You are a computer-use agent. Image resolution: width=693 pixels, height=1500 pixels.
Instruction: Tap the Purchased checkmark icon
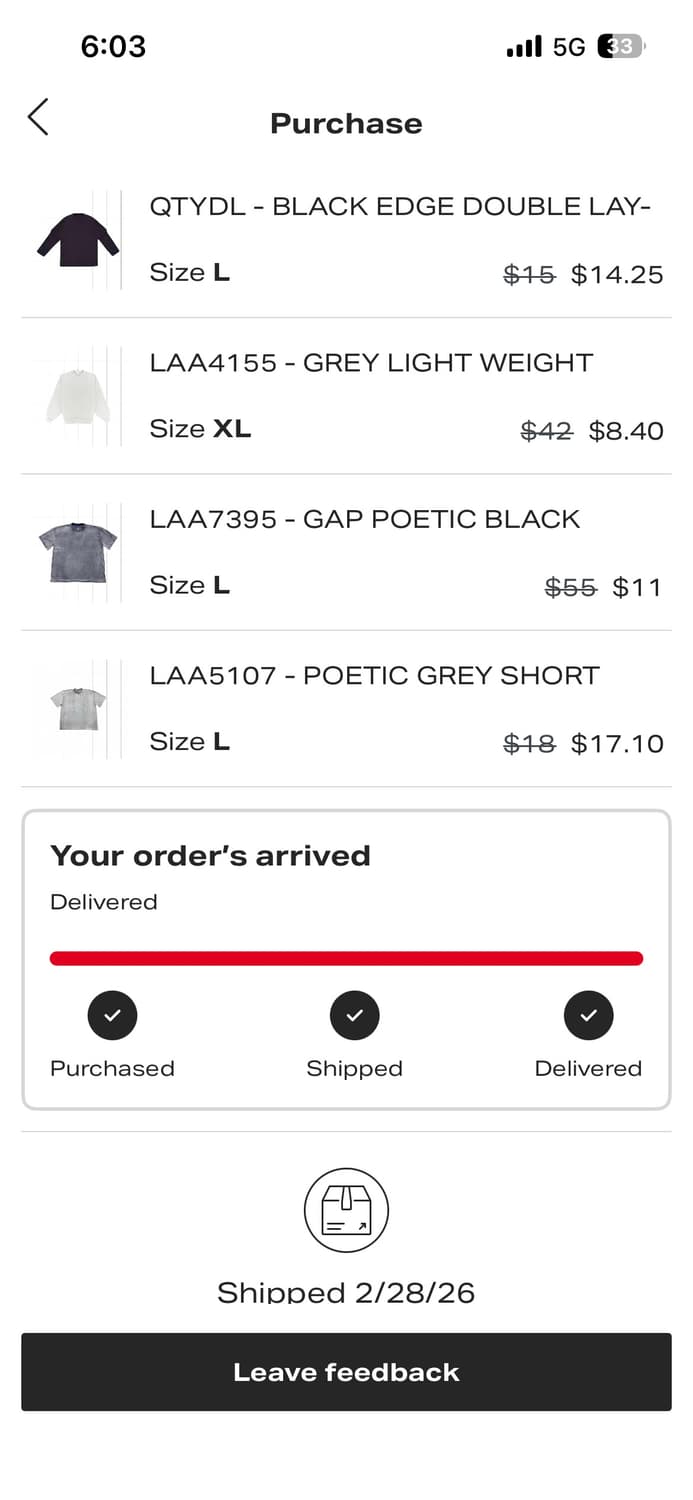tap(112, 1015)
